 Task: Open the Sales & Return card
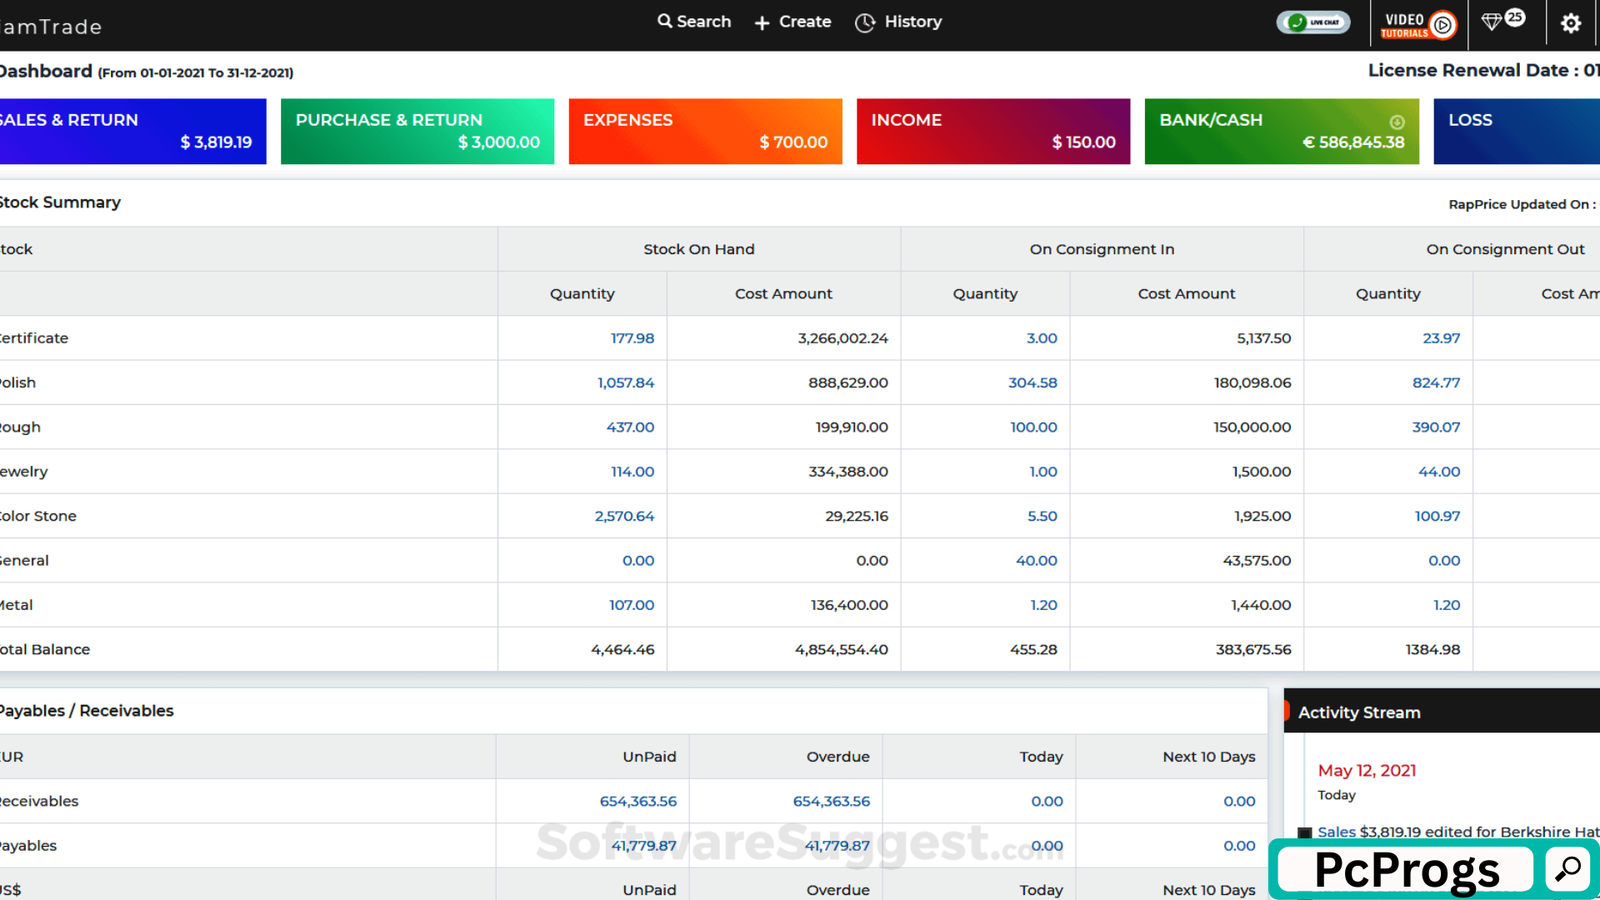pos(132,131)
